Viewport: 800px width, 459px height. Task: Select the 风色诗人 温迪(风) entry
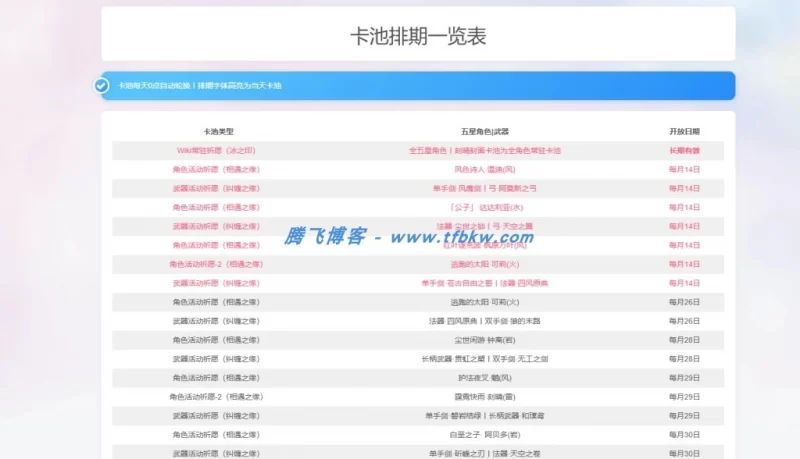point(484,170)
